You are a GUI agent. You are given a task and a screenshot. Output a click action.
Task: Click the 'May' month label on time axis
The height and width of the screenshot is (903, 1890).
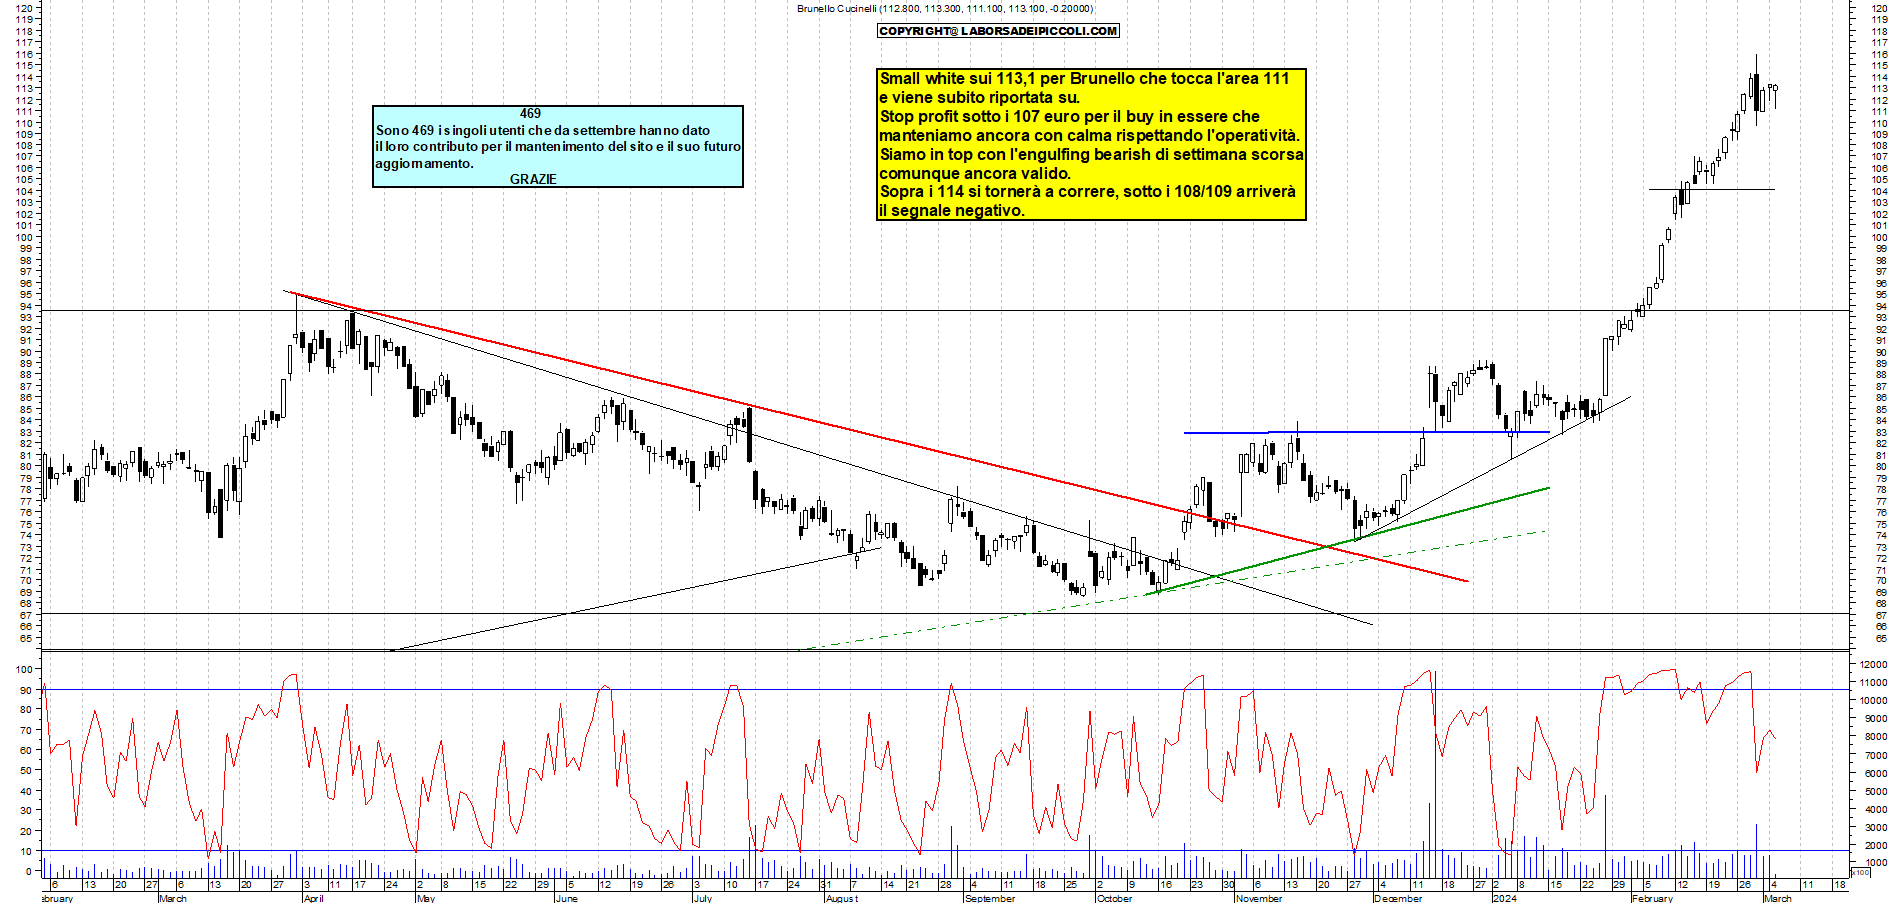point(426,898)
